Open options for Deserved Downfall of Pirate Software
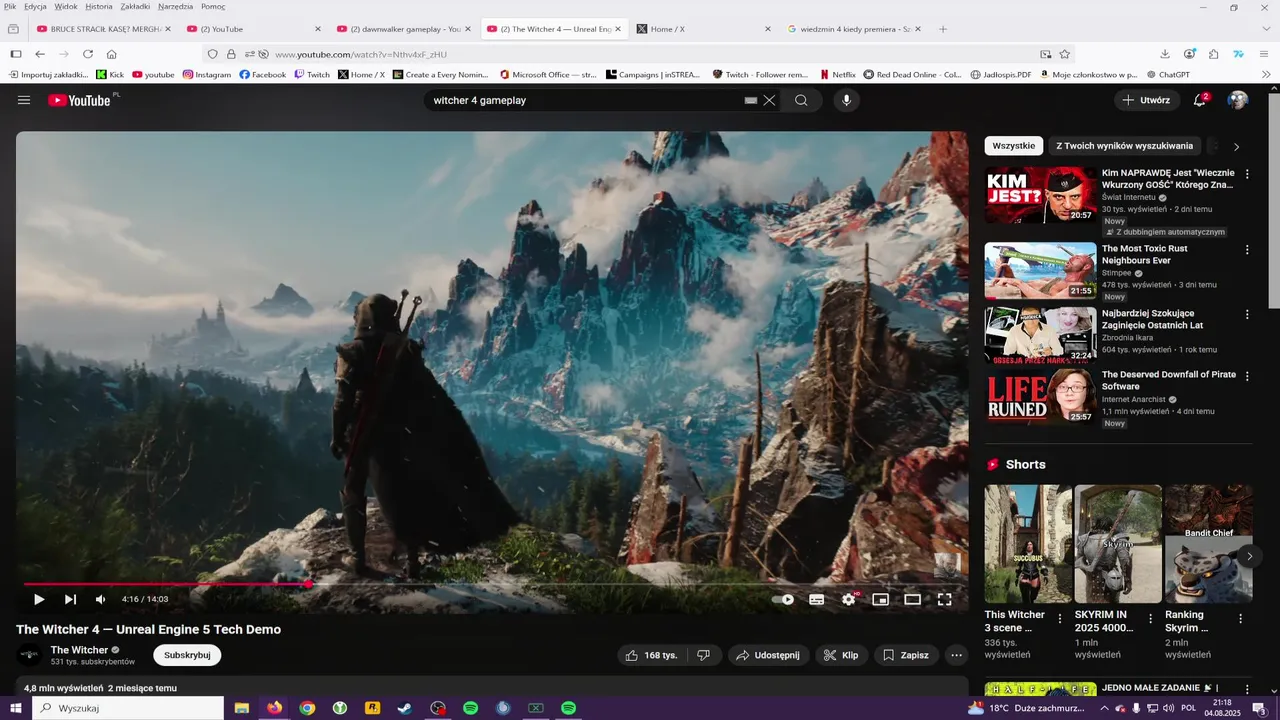This screenshot has height=720, width=1280. [x=1247, y=376]
